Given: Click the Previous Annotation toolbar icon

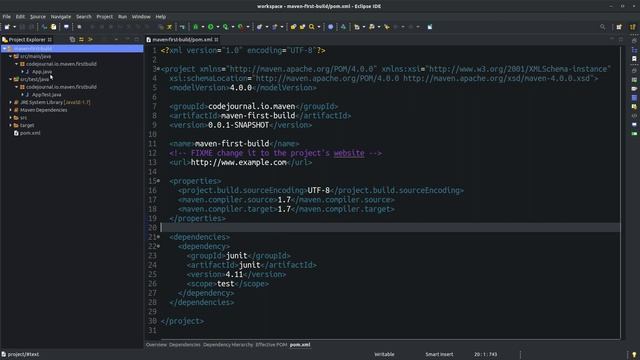Looking at the screenshot, I should [372, 27].
